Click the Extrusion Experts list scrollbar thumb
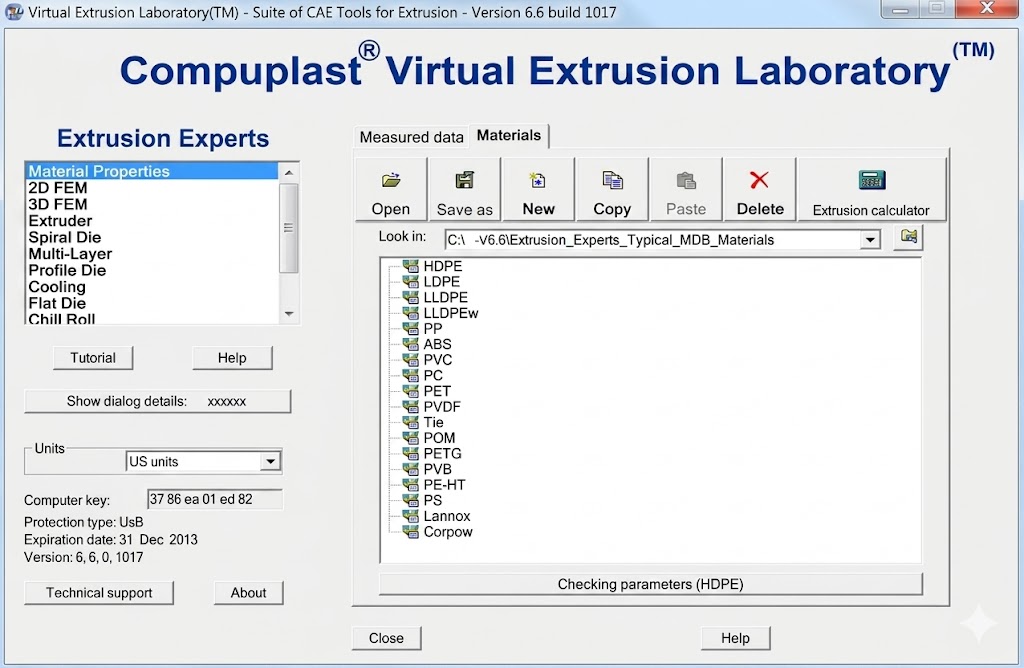1024x668 pixels. tap(289, 228)
